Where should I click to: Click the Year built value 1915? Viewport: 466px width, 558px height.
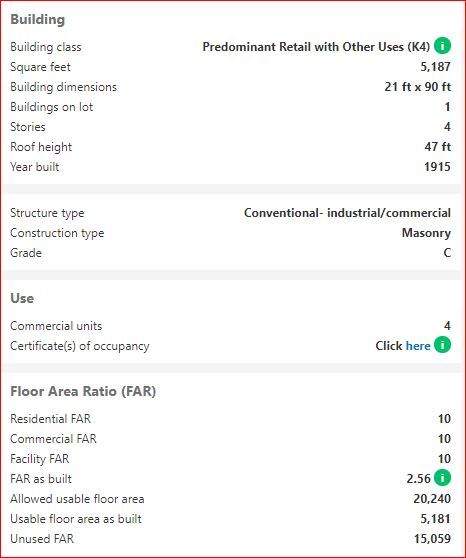(437, 167)
